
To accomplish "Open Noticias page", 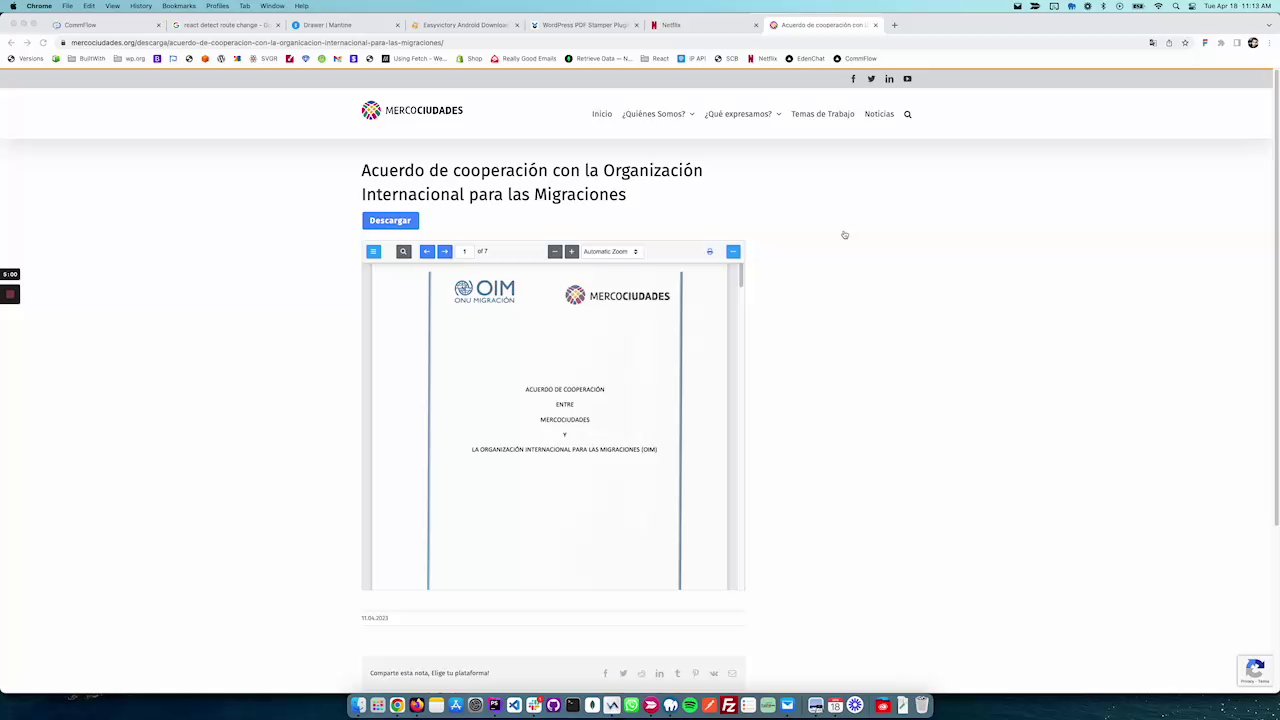I will click(x=879, y=114).
